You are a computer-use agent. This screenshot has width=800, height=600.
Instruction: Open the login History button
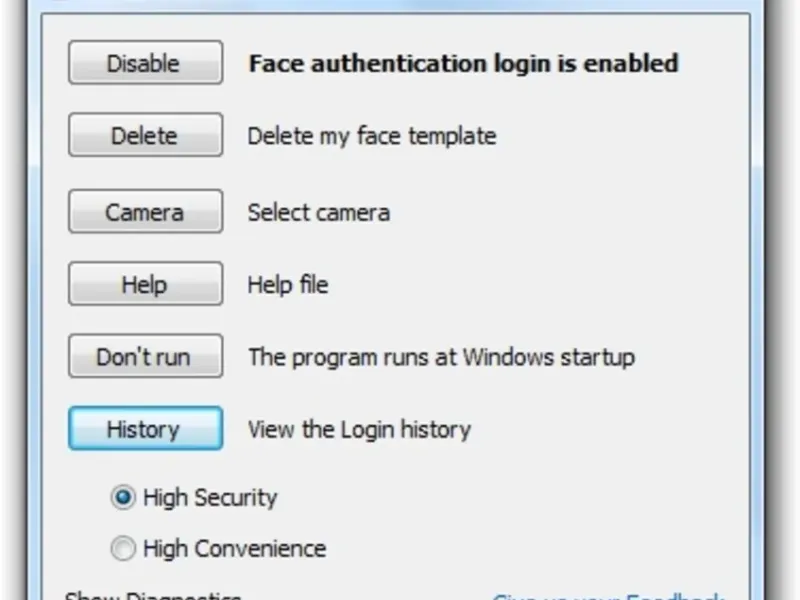coord(145,430)
